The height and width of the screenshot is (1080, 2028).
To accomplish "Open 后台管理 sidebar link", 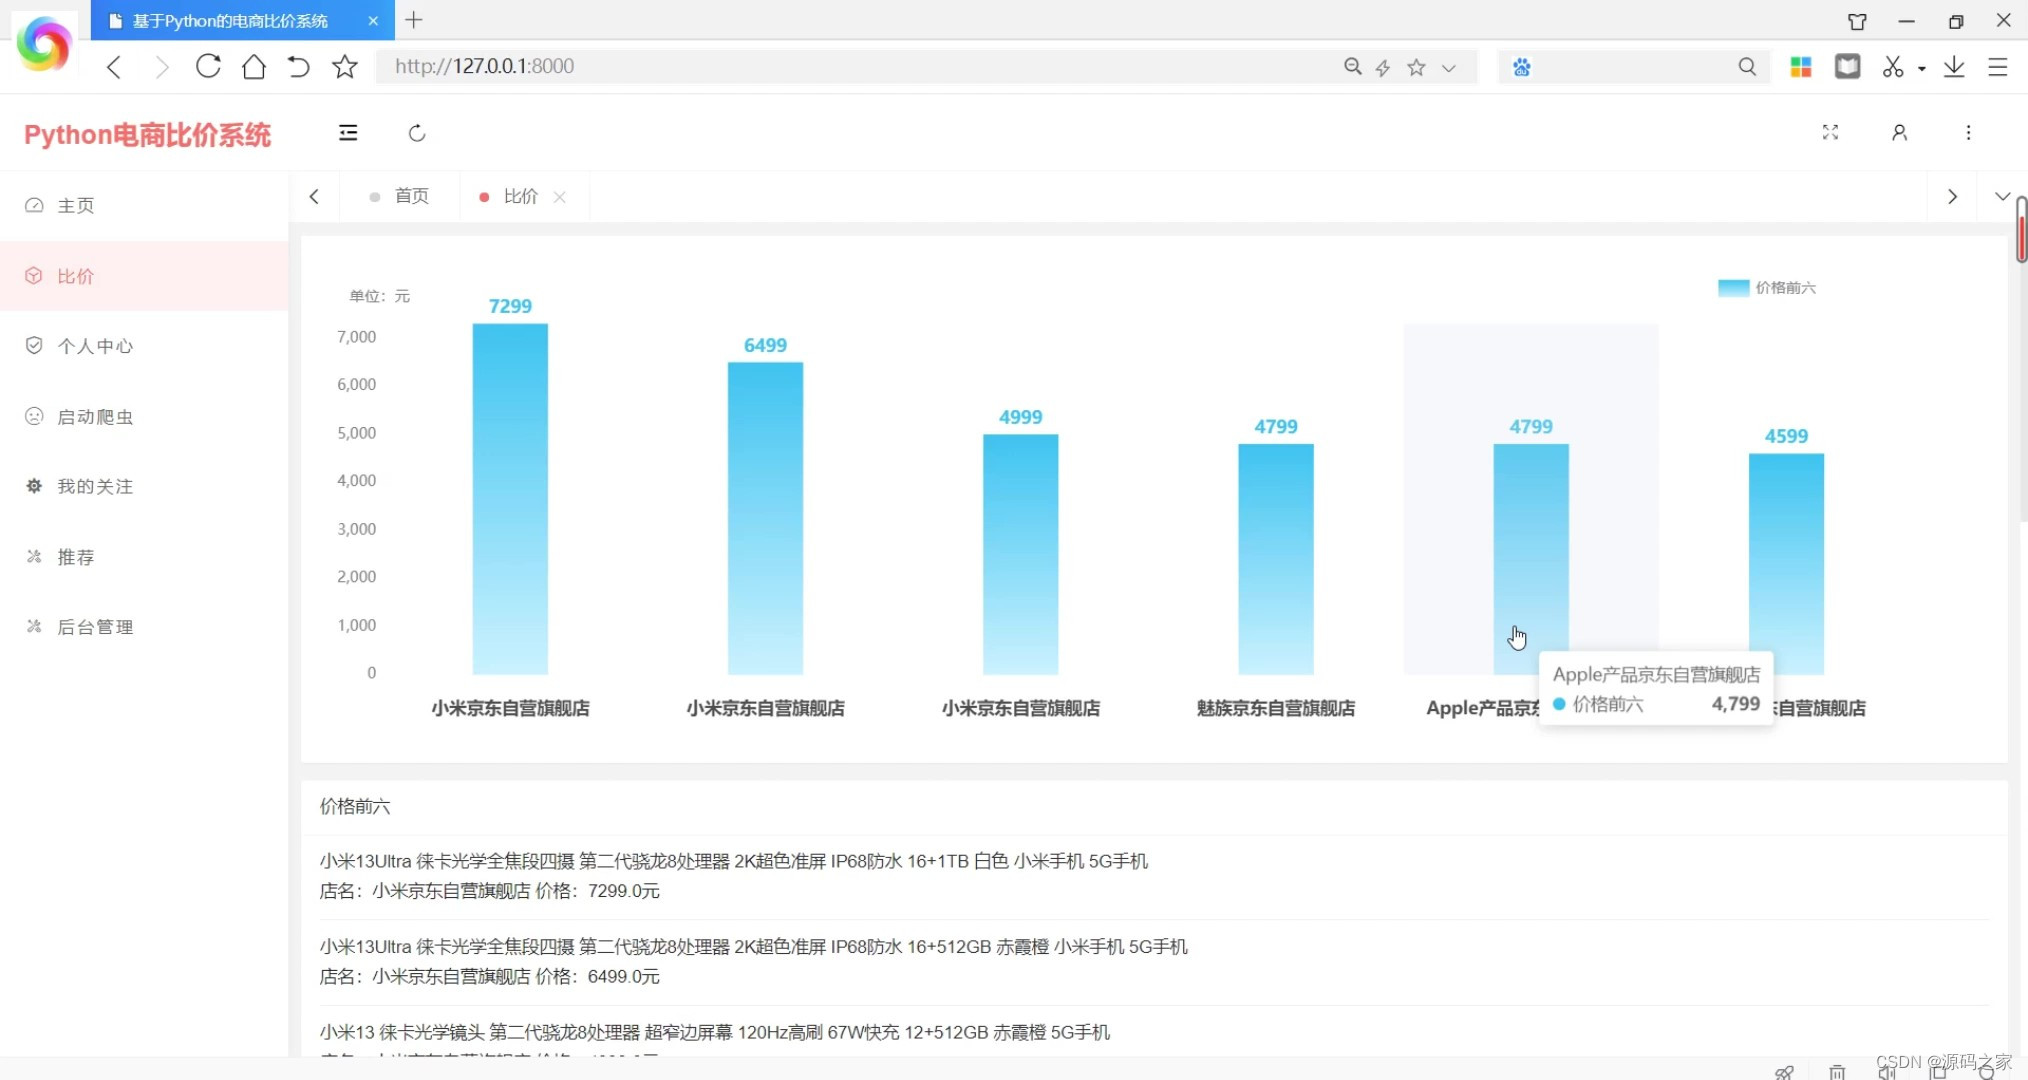I will [95, 627].
